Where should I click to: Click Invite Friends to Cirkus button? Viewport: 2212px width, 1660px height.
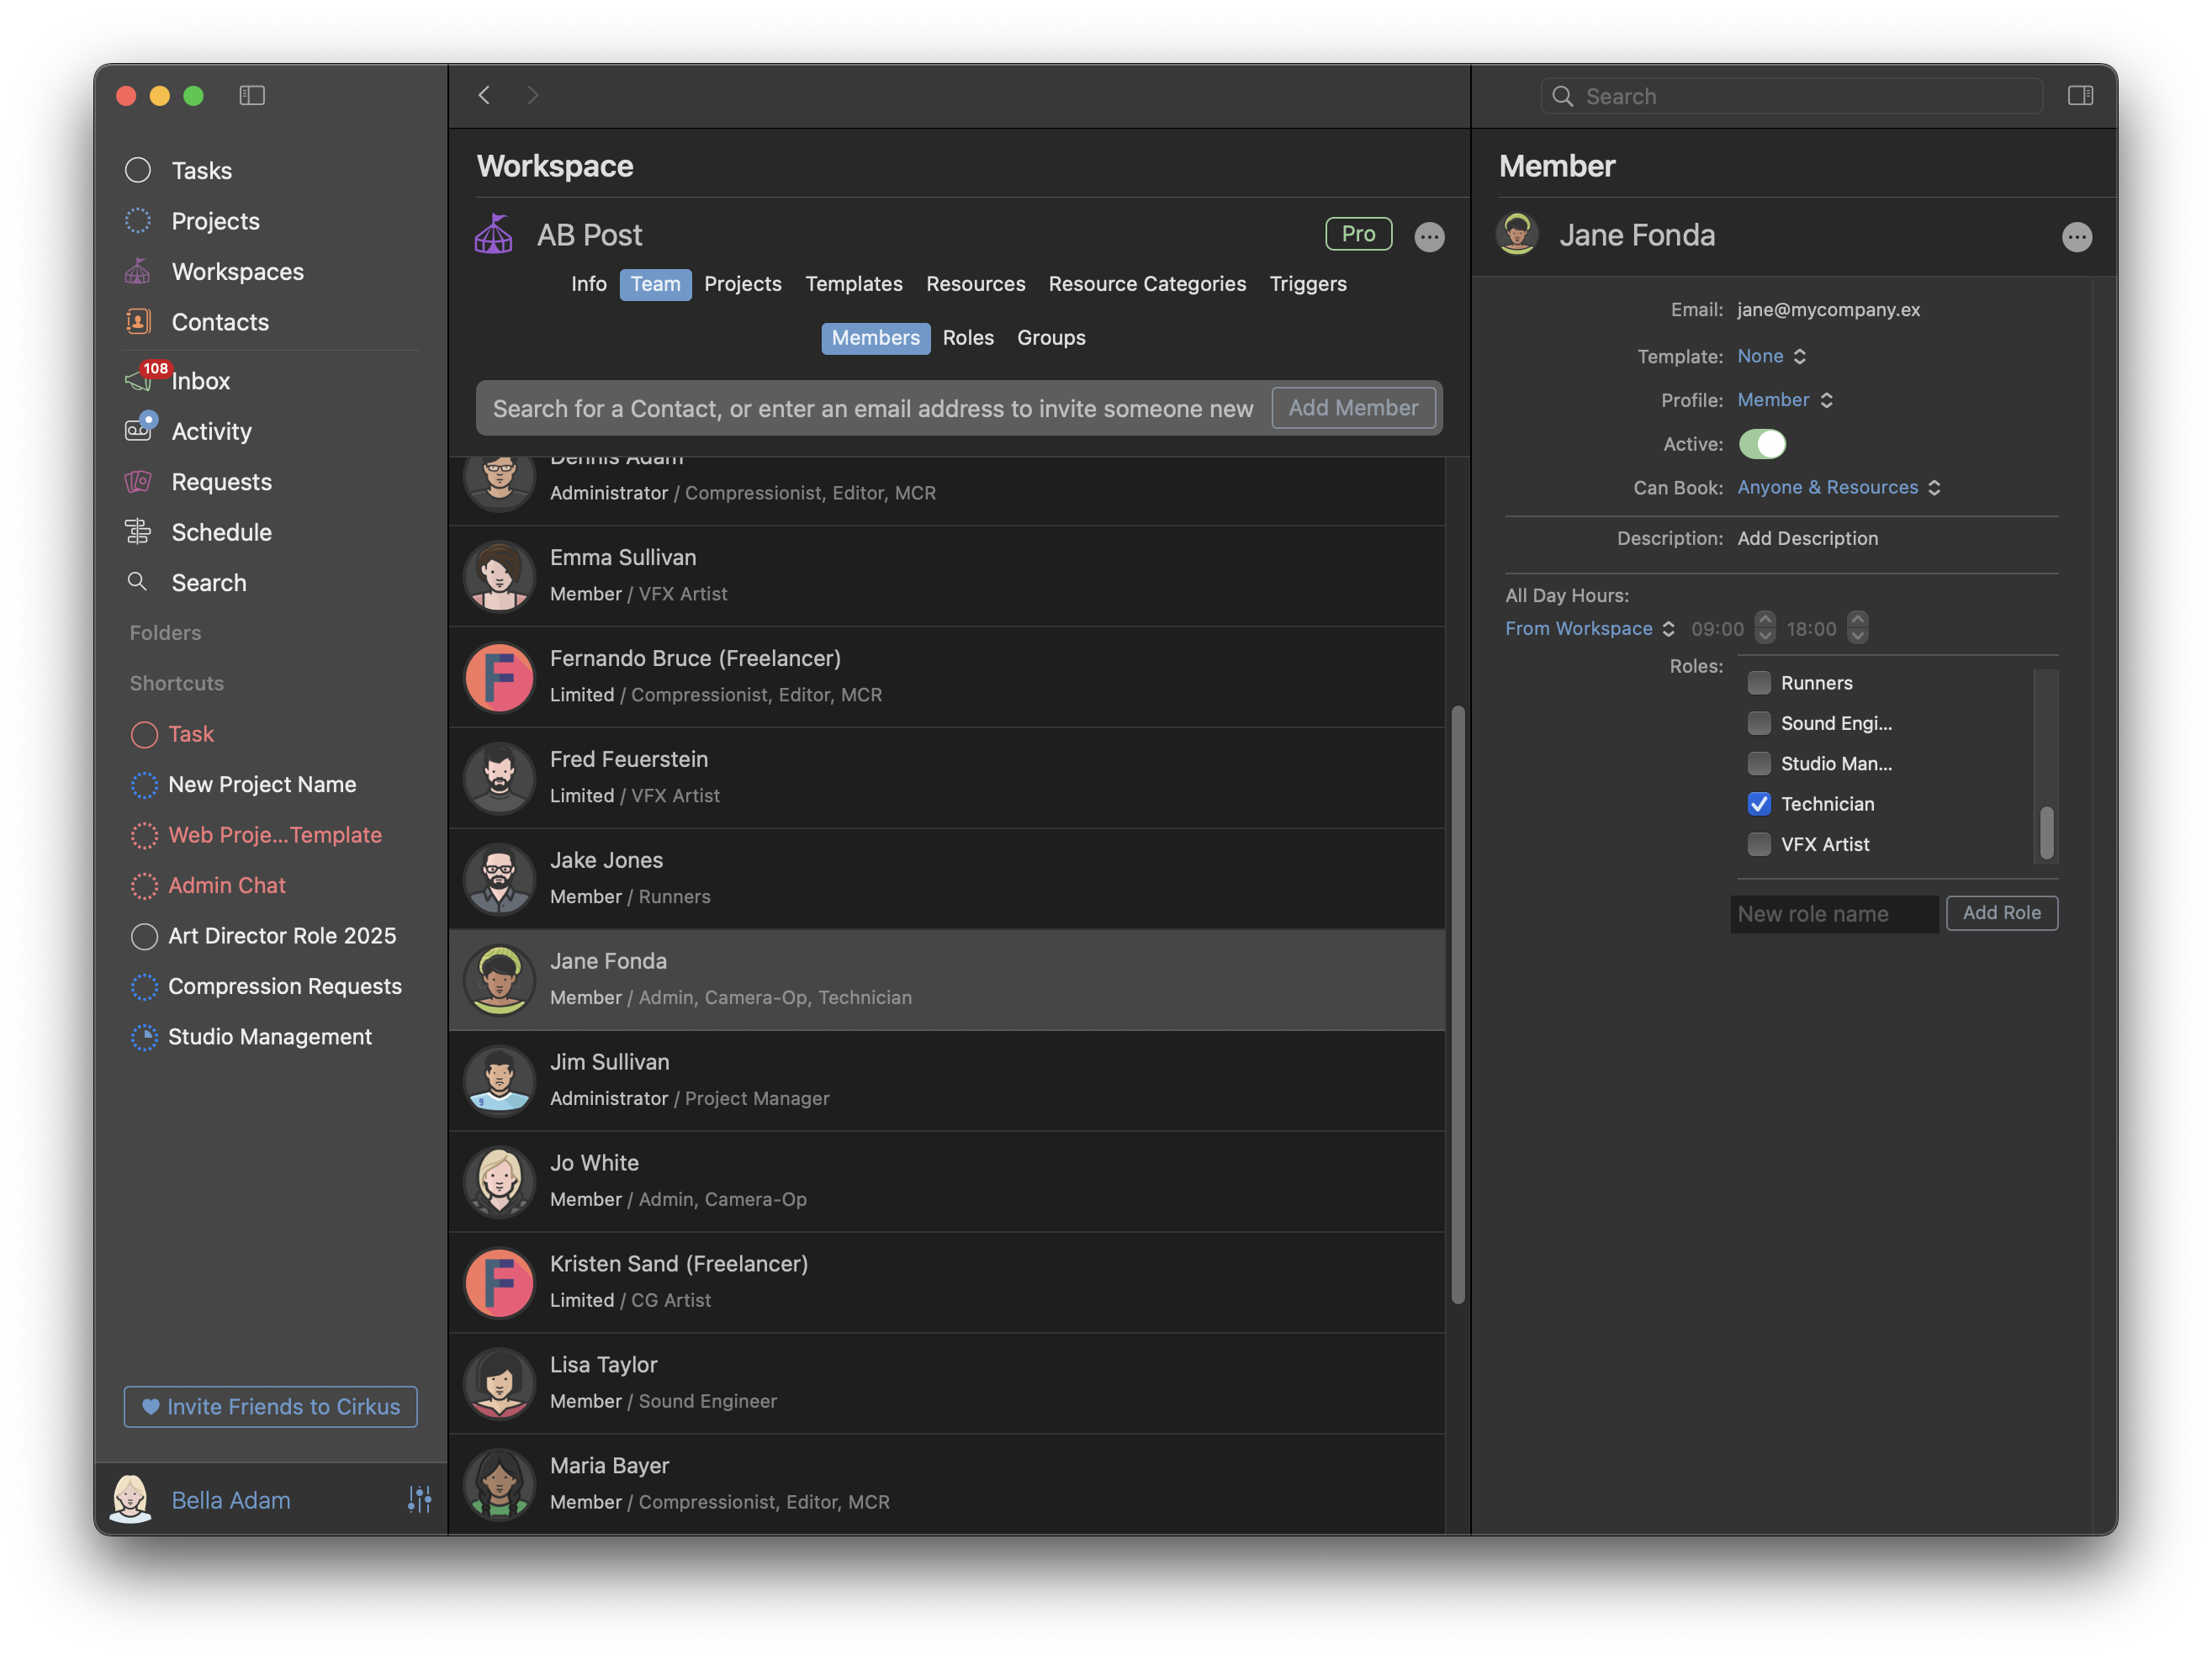click(270, 1406)
